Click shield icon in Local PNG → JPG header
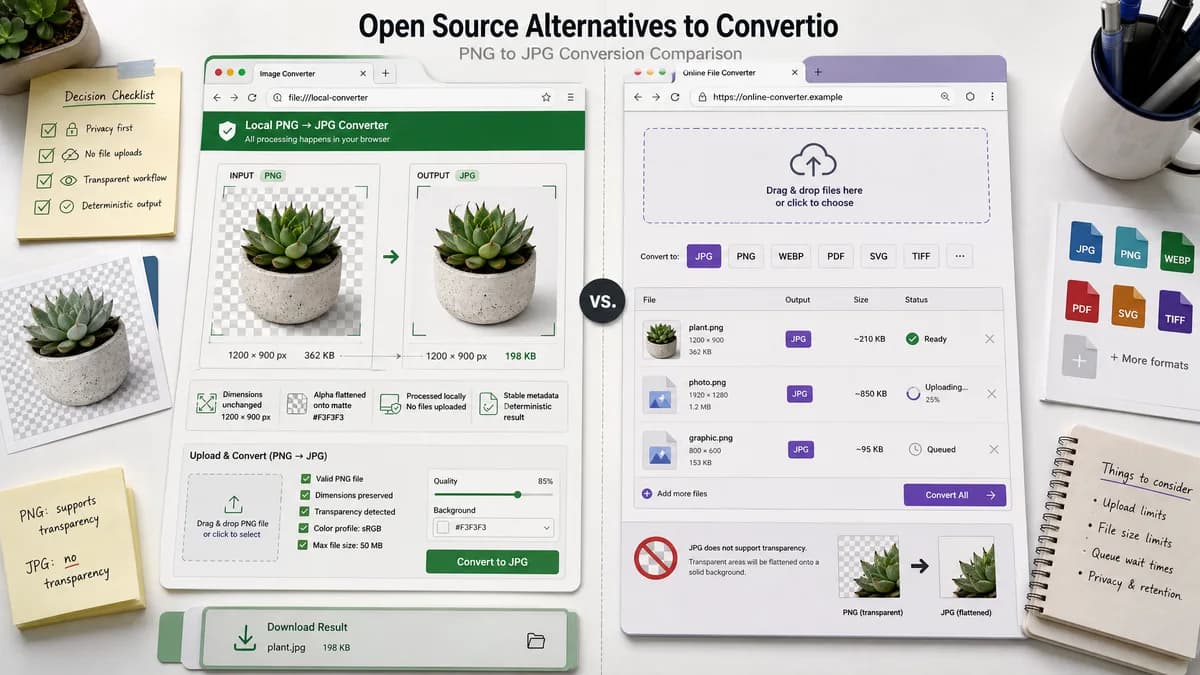This screenshot has height=675, width=1200. pyautogui.click(x=227, y=131)
